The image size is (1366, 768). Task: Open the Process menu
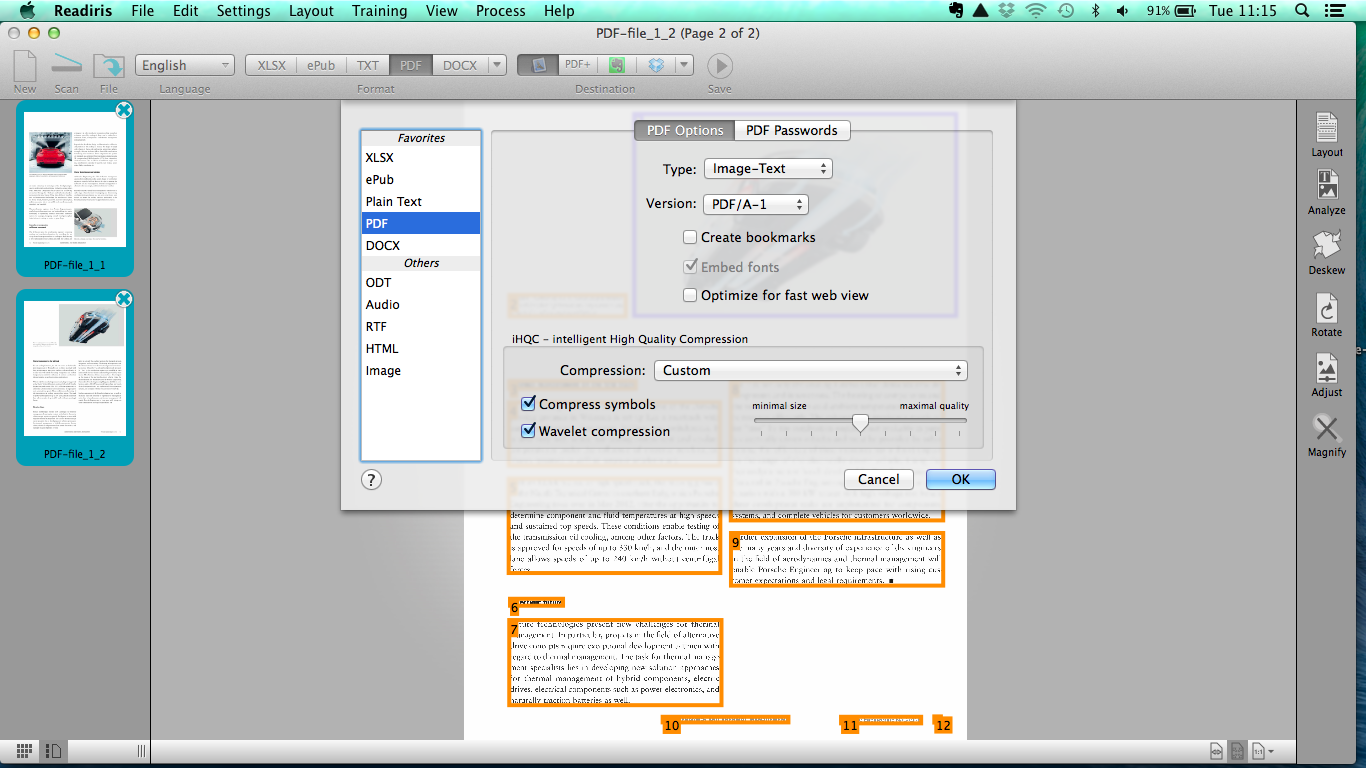[x=500, y=11]
